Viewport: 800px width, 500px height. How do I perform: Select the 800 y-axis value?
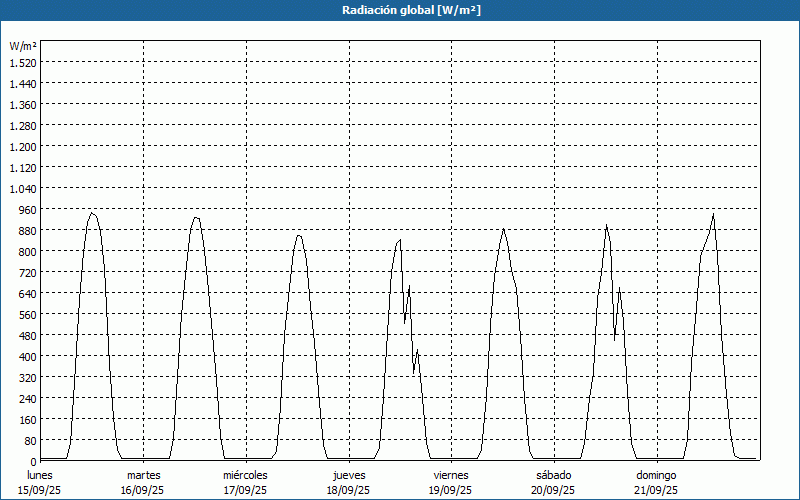[x=28, y=252]
